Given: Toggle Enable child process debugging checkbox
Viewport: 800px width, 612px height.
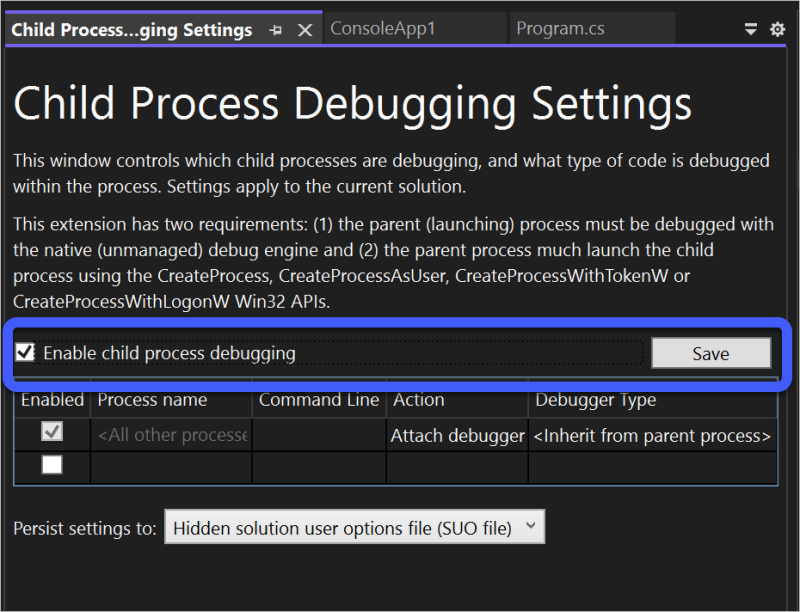Looking at the screenshot, I should tap(25, 352).
